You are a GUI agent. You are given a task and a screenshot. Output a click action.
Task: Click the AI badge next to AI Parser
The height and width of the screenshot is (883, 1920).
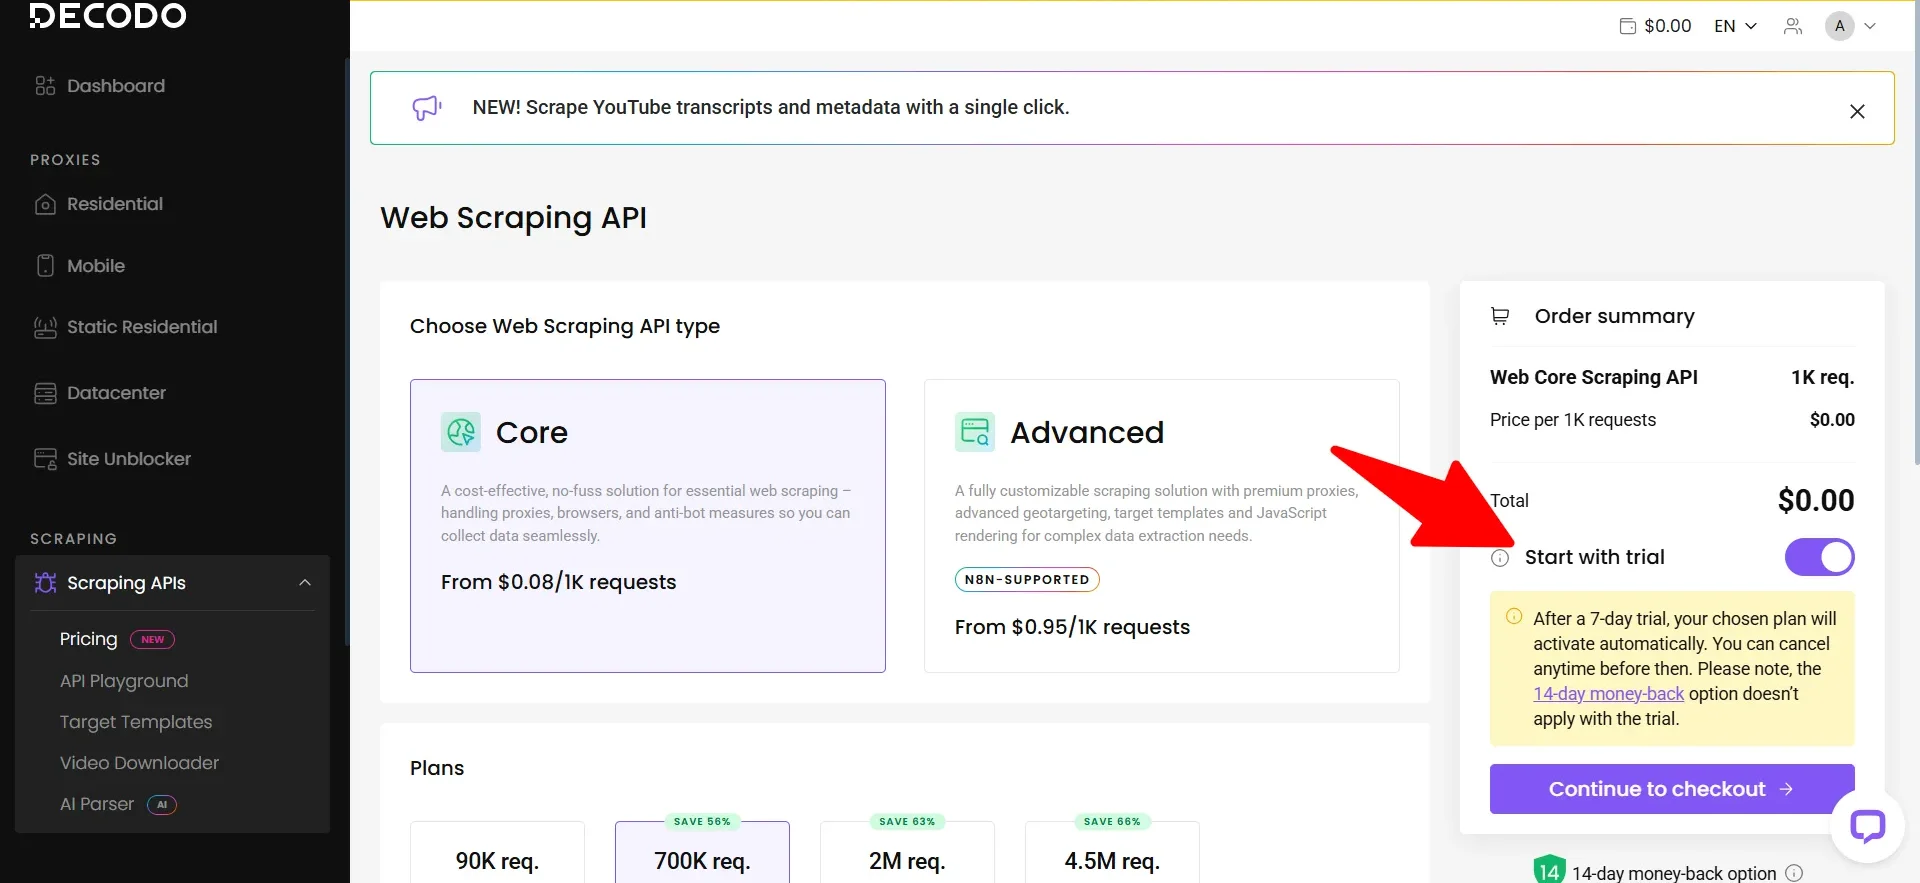click(x=162, y=805)
